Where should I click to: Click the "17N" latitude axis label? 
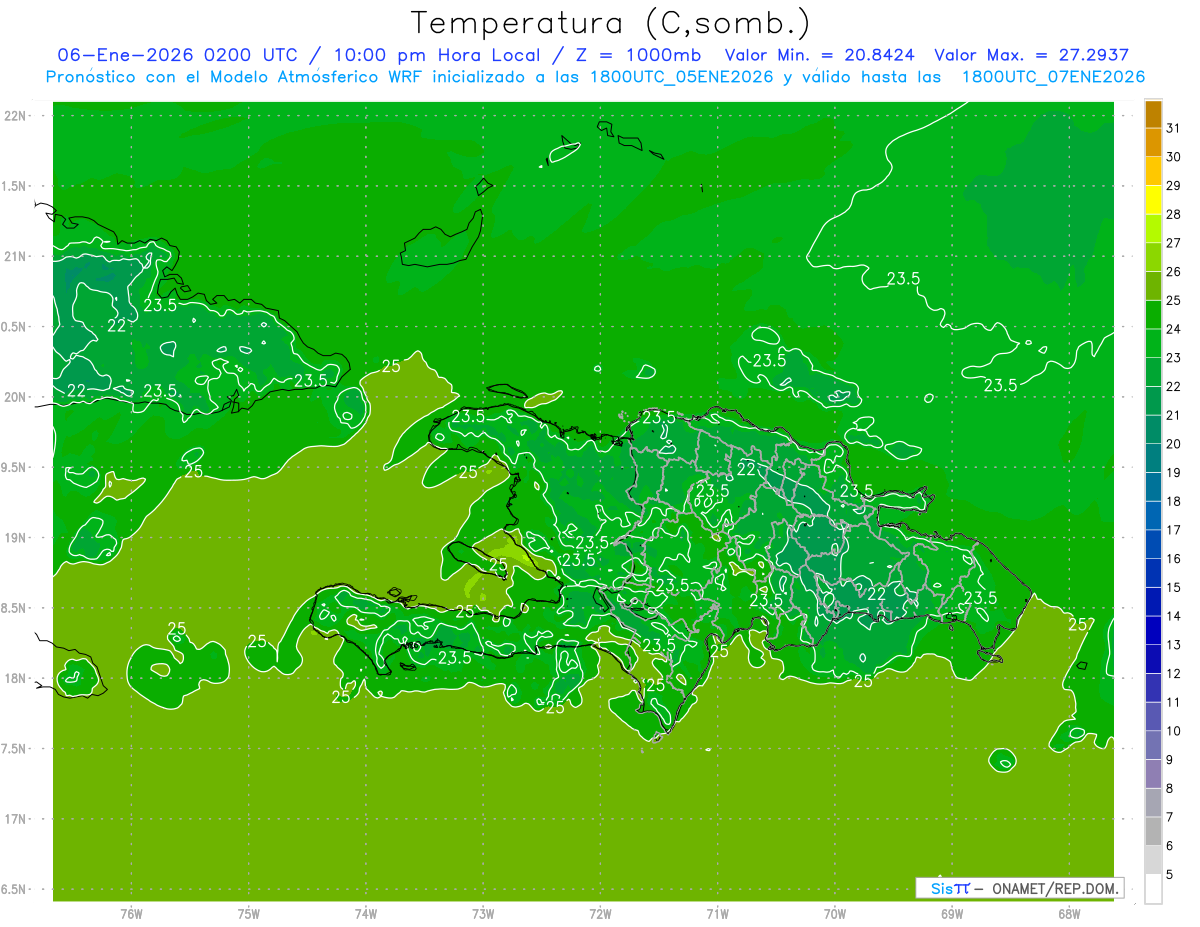click(x=17, y=819)
